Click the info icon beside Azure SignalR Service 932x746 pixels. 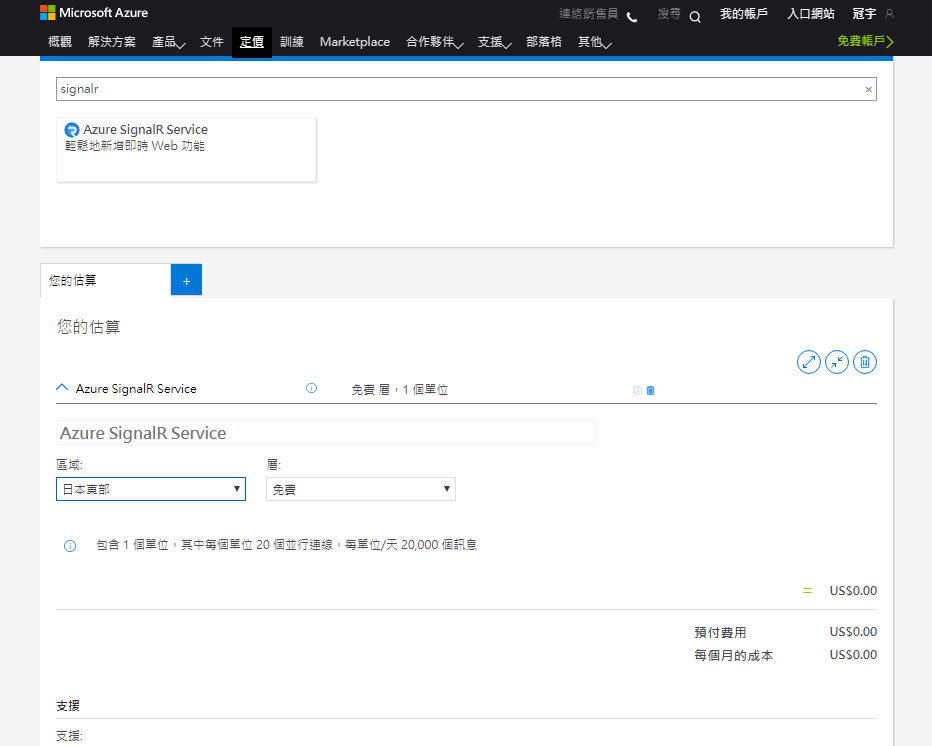[311, 388]
